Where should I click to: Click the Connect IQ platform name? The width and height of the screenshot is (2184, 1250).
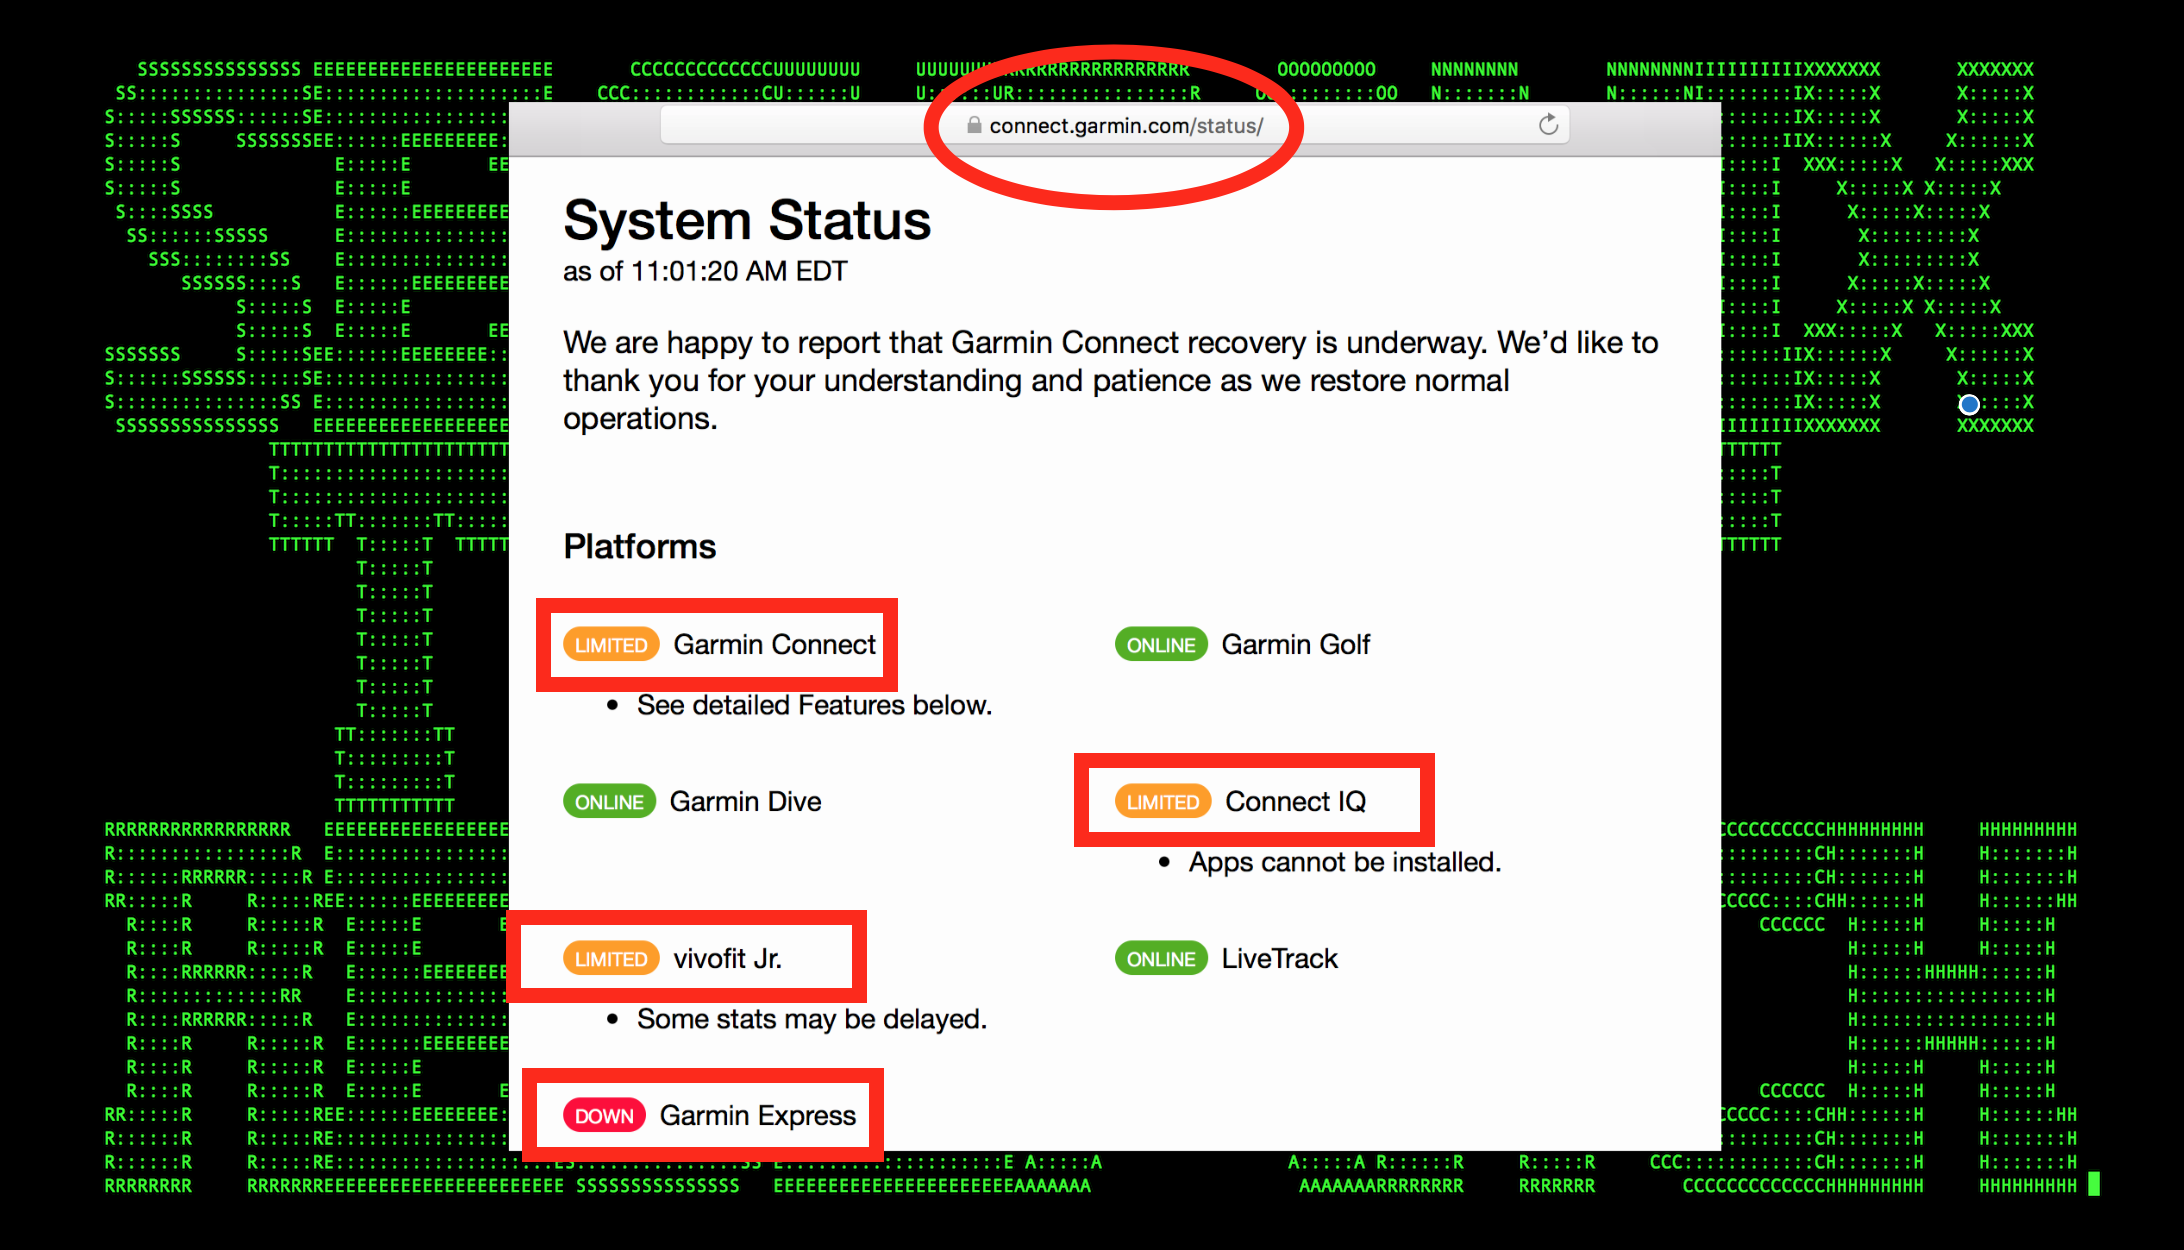(1295, 802)
